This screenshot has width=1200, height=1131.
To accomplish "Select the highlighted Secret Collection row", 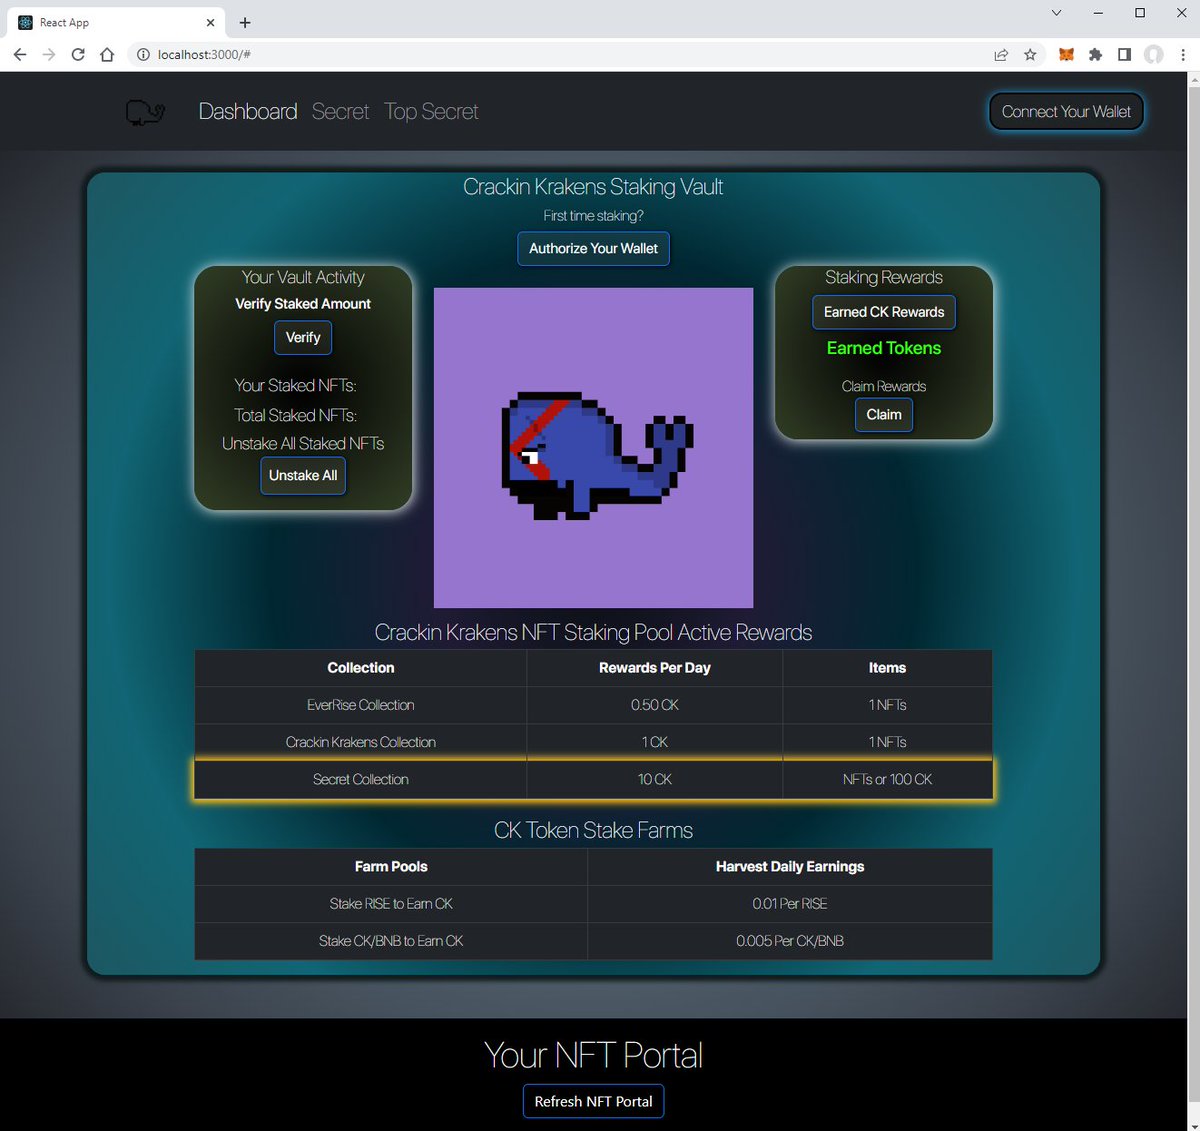I will point(593,779).
